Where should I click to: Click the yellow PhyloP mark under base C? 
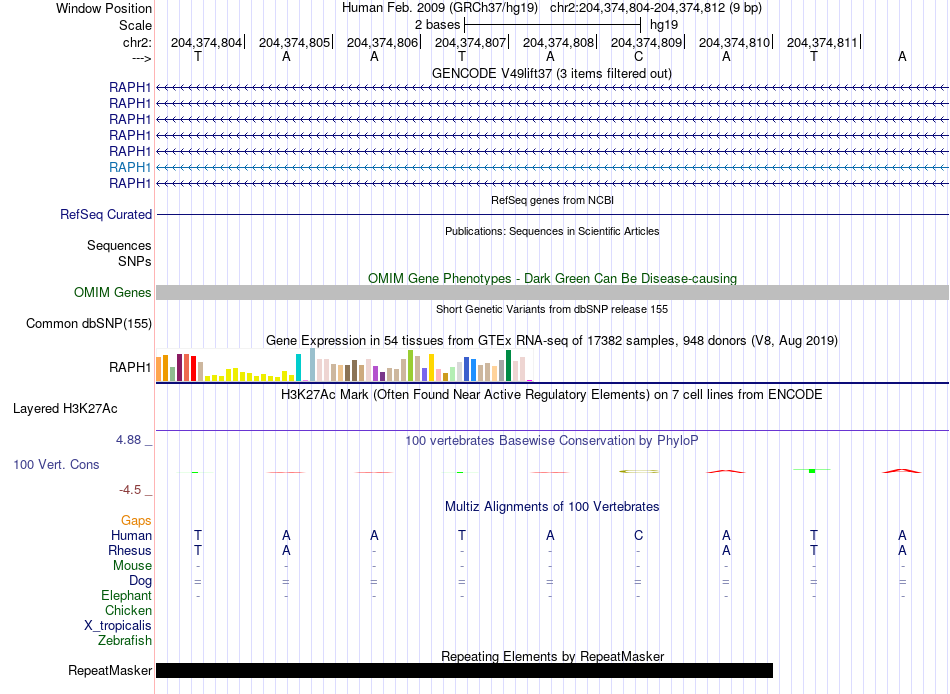(639, 471)
